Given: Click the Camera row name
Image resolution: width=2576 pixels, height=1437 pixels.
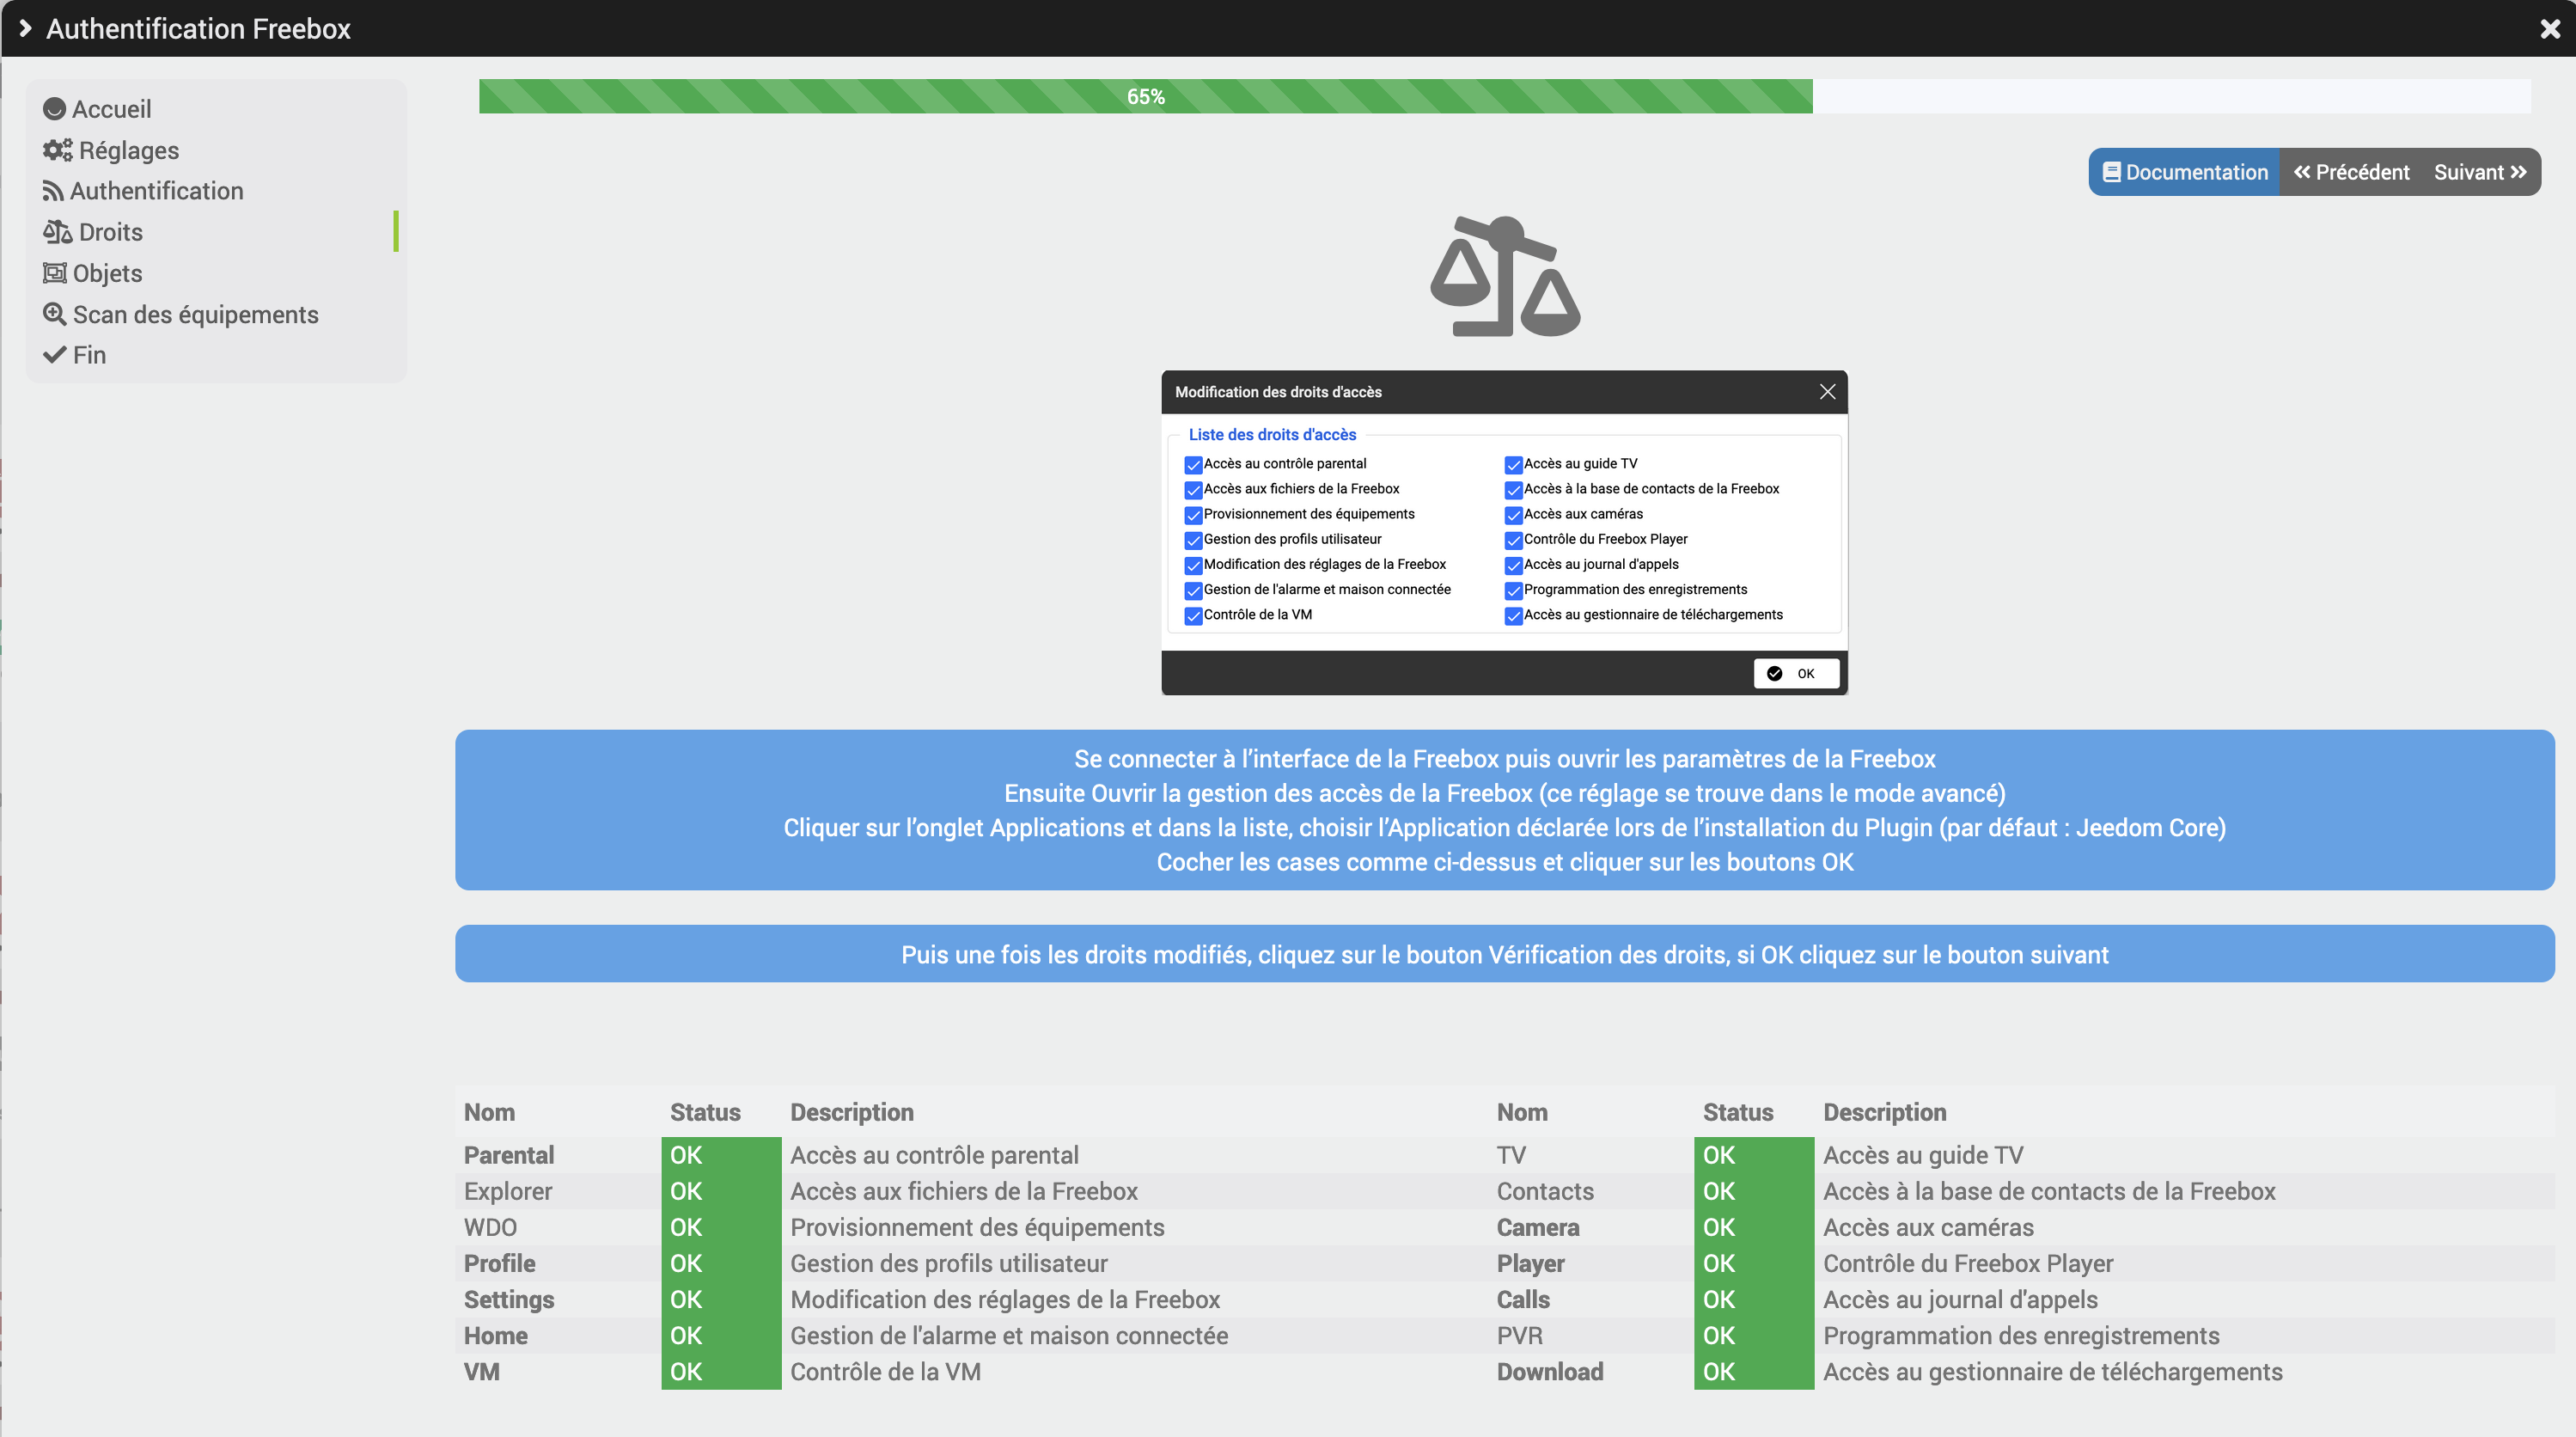Looking at the screenshot, I should (1538, 1227).
